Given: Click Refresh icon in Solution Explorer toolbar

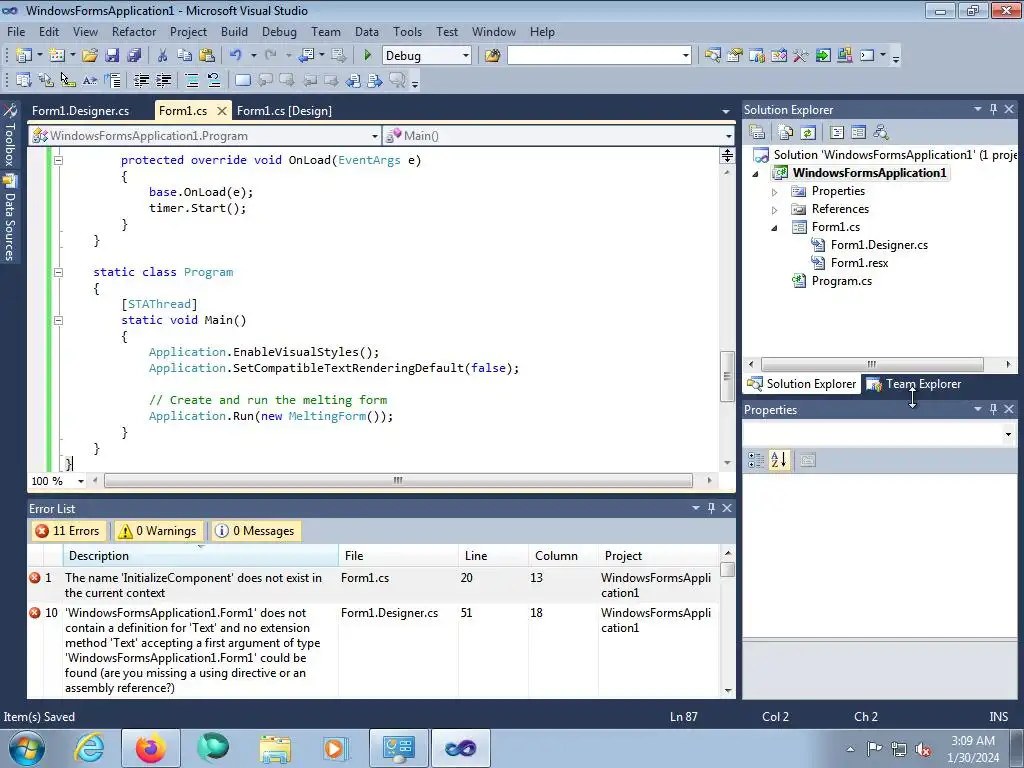Looking at the screenshot, I should coord(808,133).
